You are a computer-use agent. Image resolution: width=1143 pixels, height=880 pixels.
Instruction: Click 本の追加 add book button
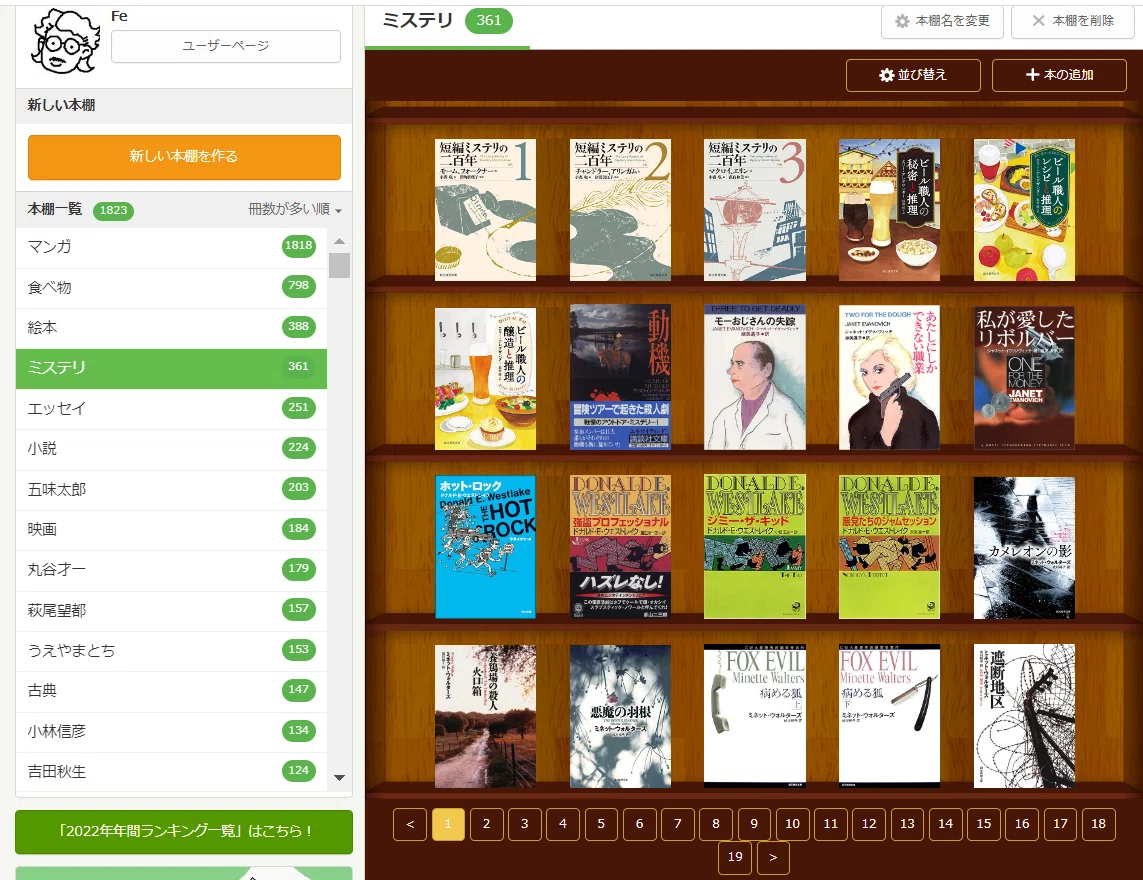click(1059, 75)
